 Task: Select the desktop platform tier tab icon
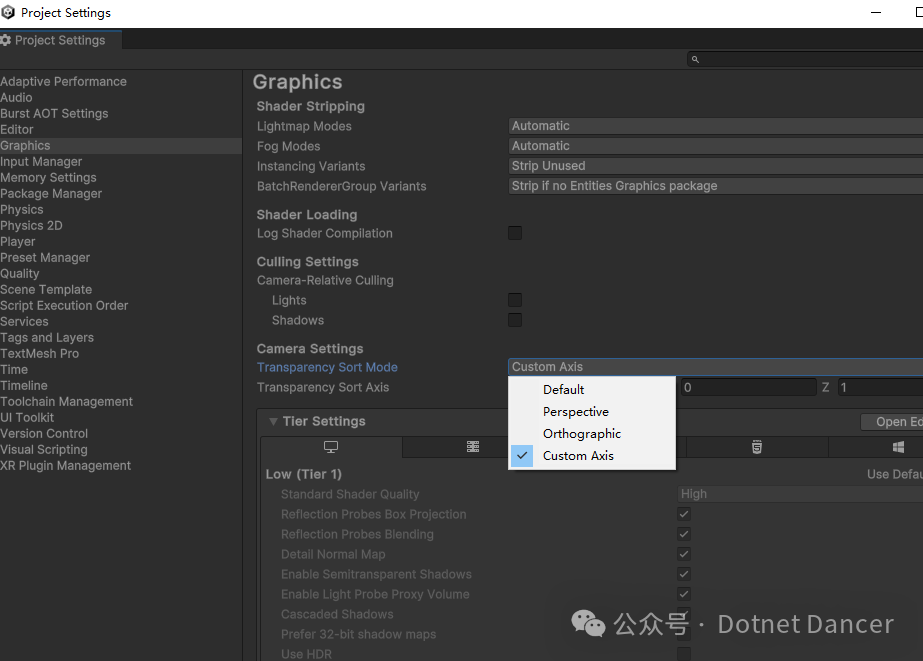tap(331, 447)
